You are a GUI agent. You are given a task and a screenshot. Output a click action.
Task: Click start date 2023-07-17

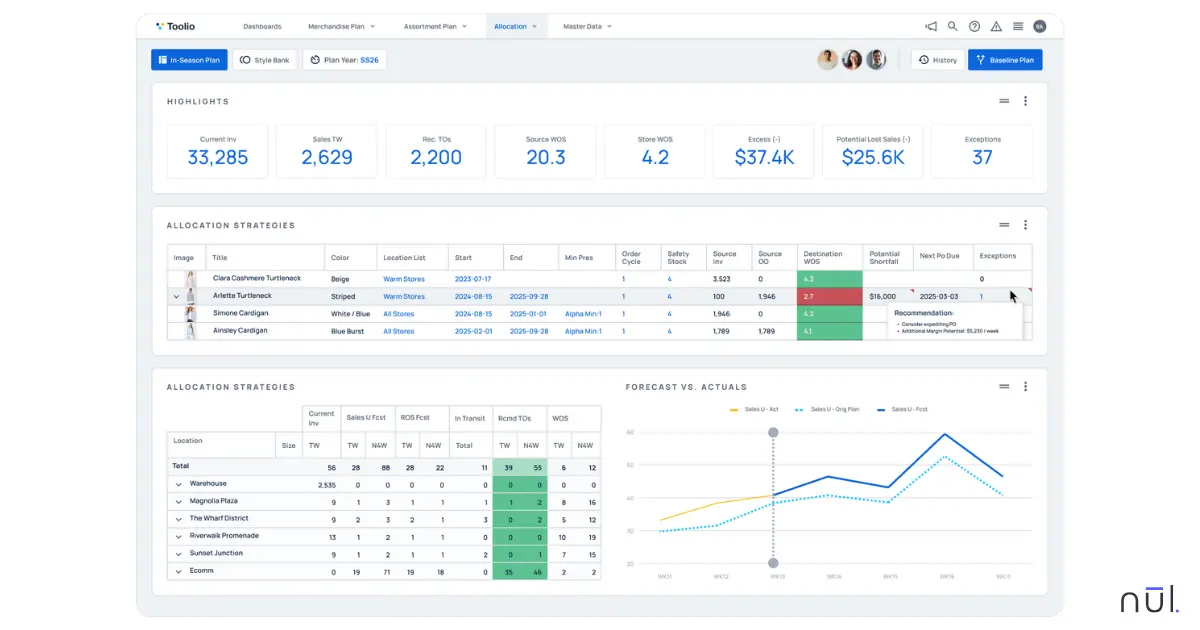click(x=474, y=279)
